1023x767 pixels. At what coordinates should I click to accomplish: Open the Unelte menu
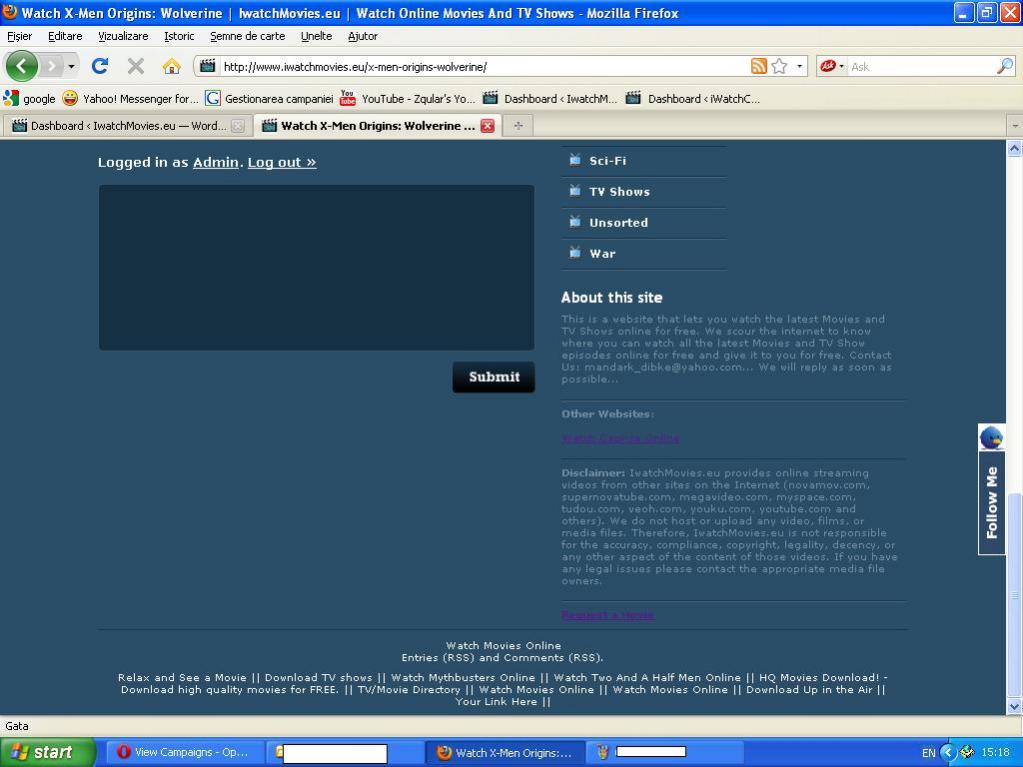[316, 37]
